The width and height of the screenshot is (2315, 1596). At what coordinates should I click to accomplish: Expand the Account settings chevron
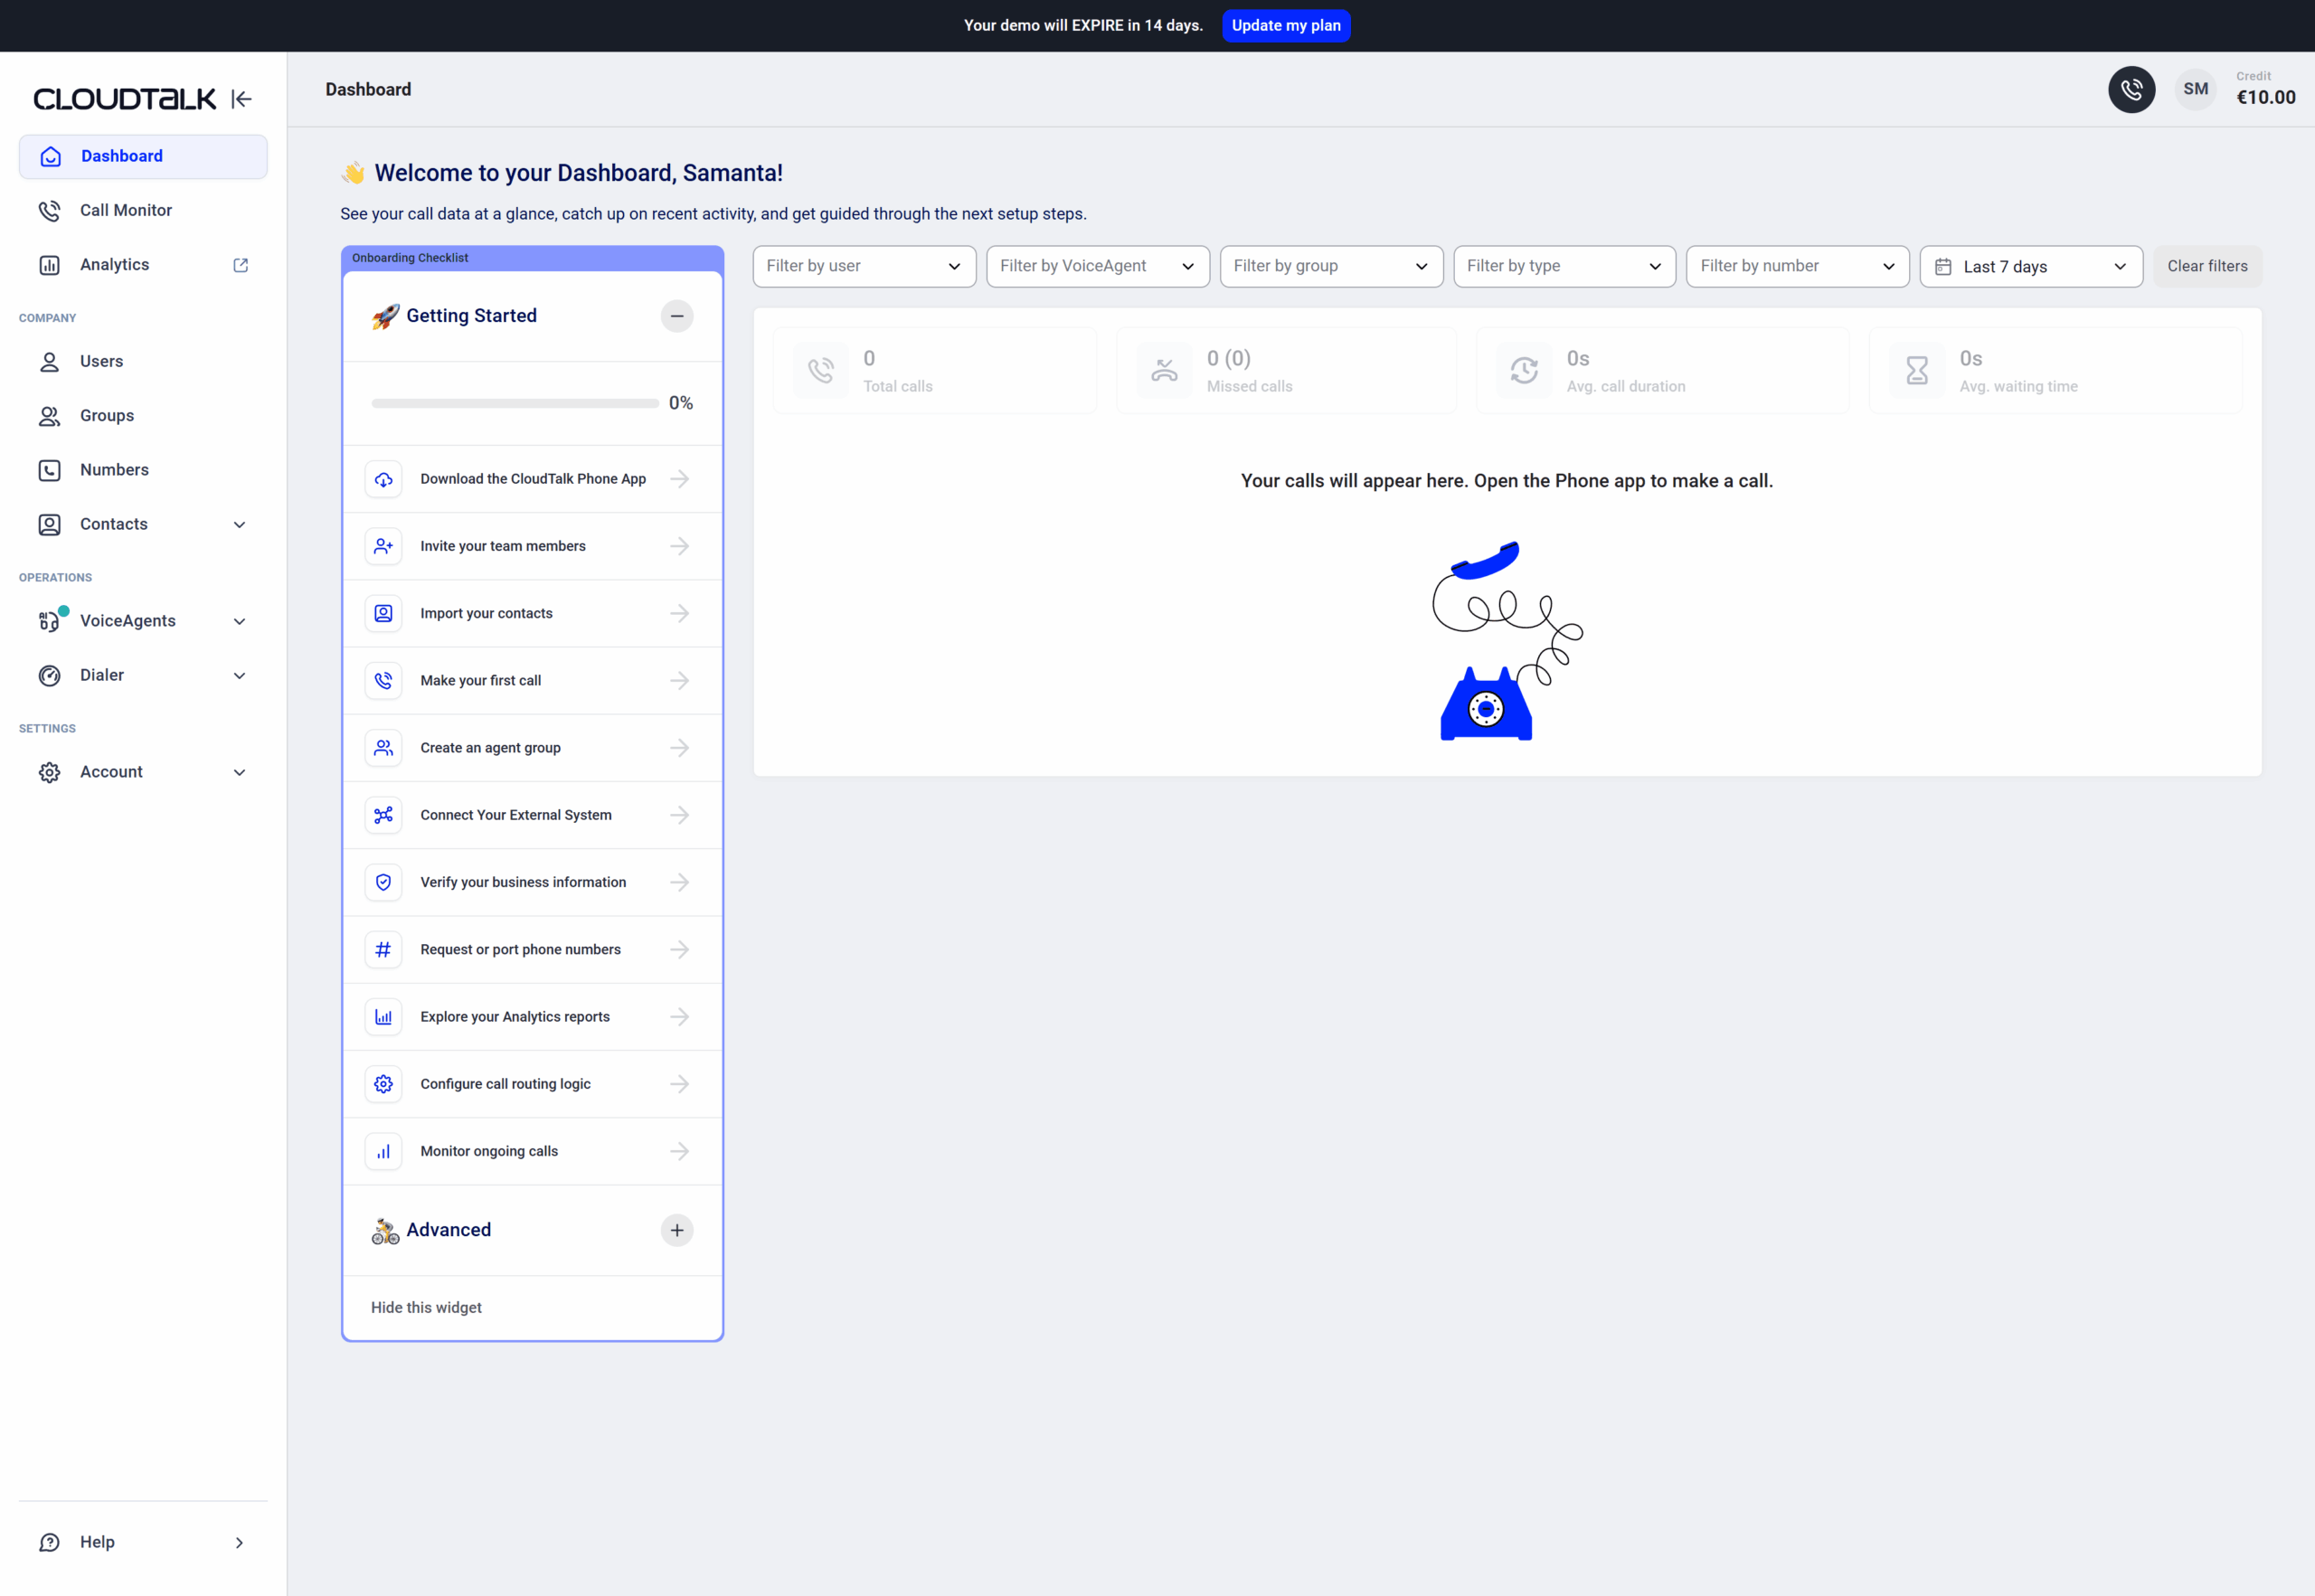tap(240, 773)
